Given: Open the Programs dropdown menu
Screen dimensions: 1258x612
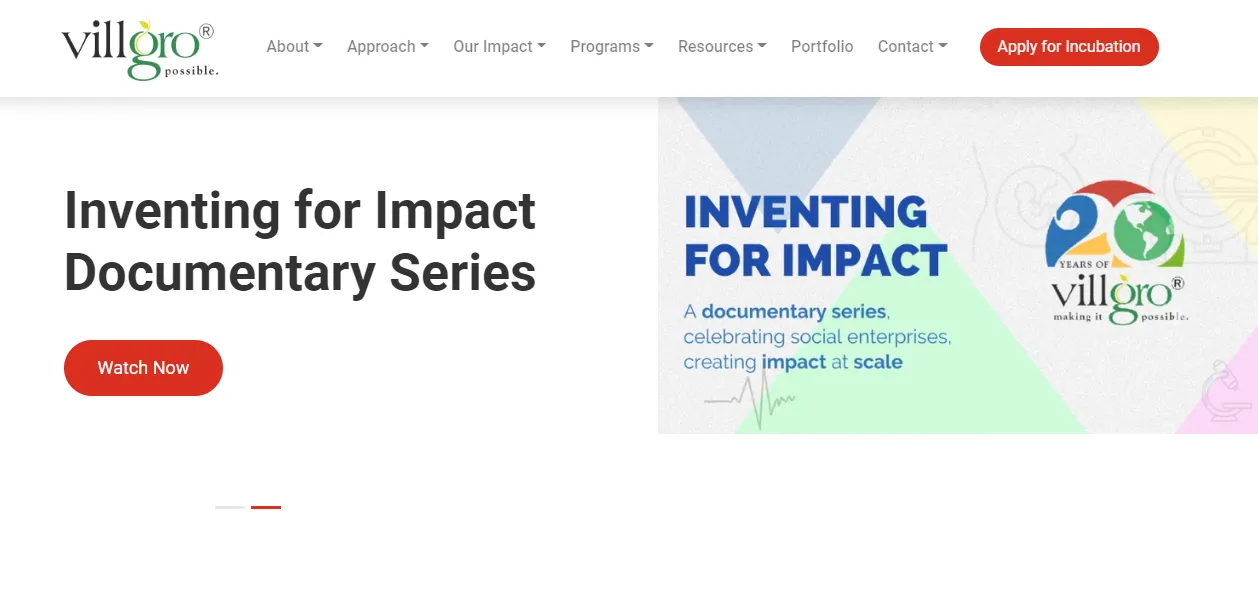Looking at the screenshot, I should (x=611, y=47).
